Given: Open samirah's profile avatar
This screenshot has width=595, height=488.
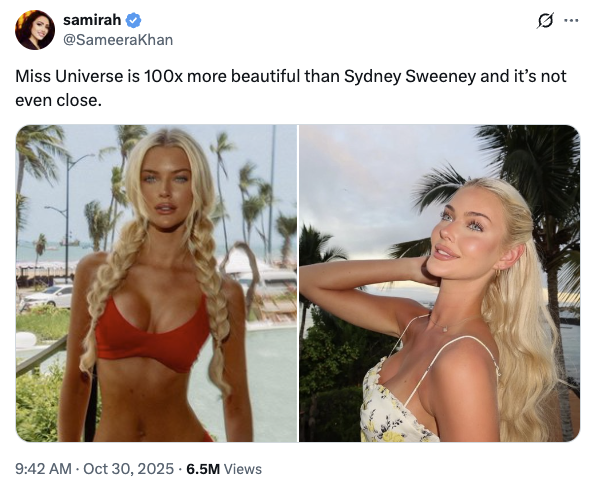Looking at the screenshot, I should (35, 30).
